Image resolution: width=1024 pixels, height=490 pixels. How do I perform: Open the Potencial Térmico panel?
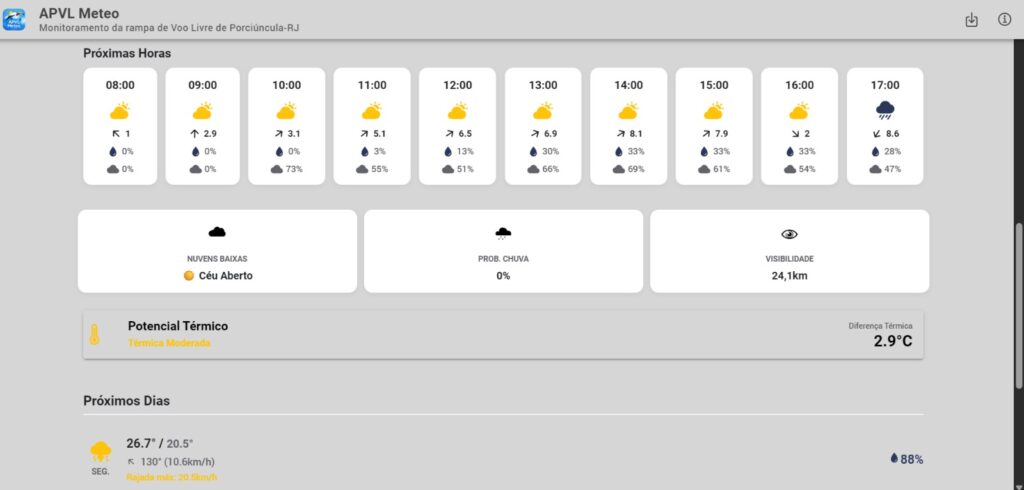(503, 334)
